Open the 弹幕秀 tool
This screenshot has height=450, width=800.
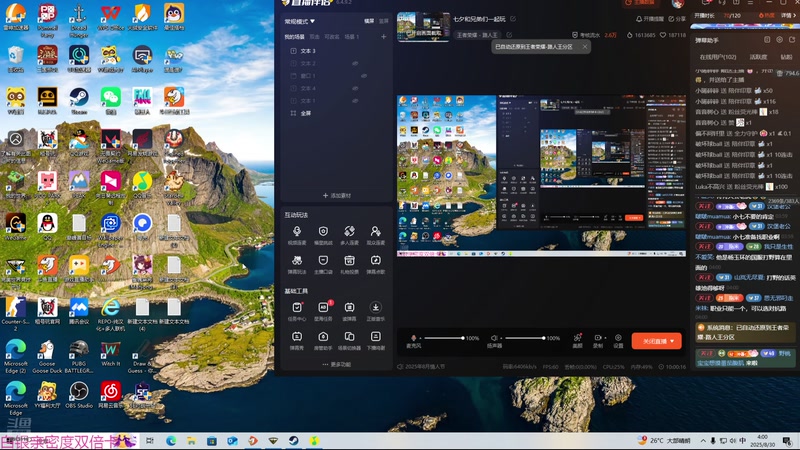[296, 340]
